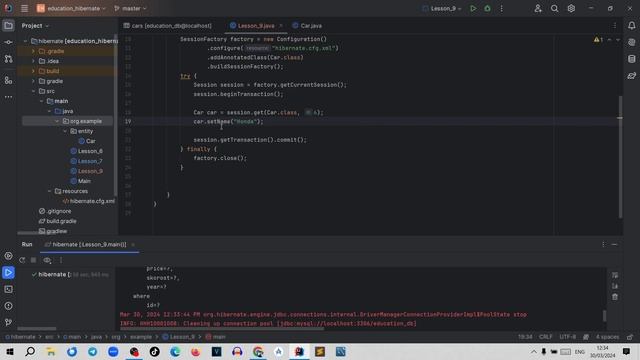Close the Lesson_9.java tab
640x360 pixels.
click(x=281, y=26)
